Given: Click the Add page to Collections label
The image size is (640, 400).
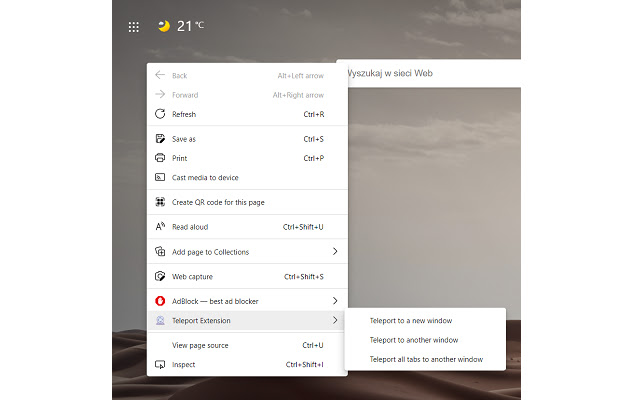Looking at the screenshot, I should tap(210, 252).
